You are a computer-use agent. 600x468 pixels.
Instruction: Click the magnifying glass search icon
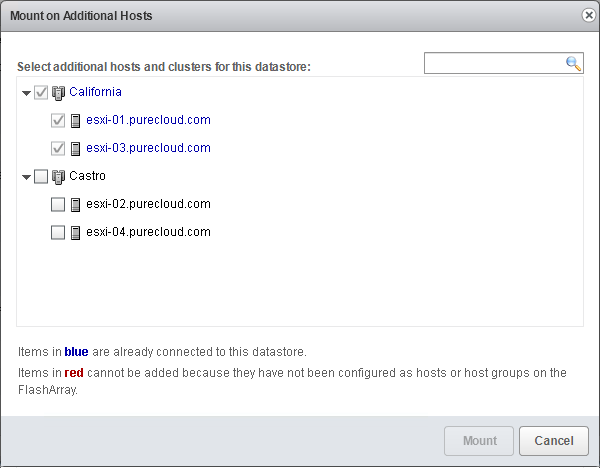(x=573, y=64)
